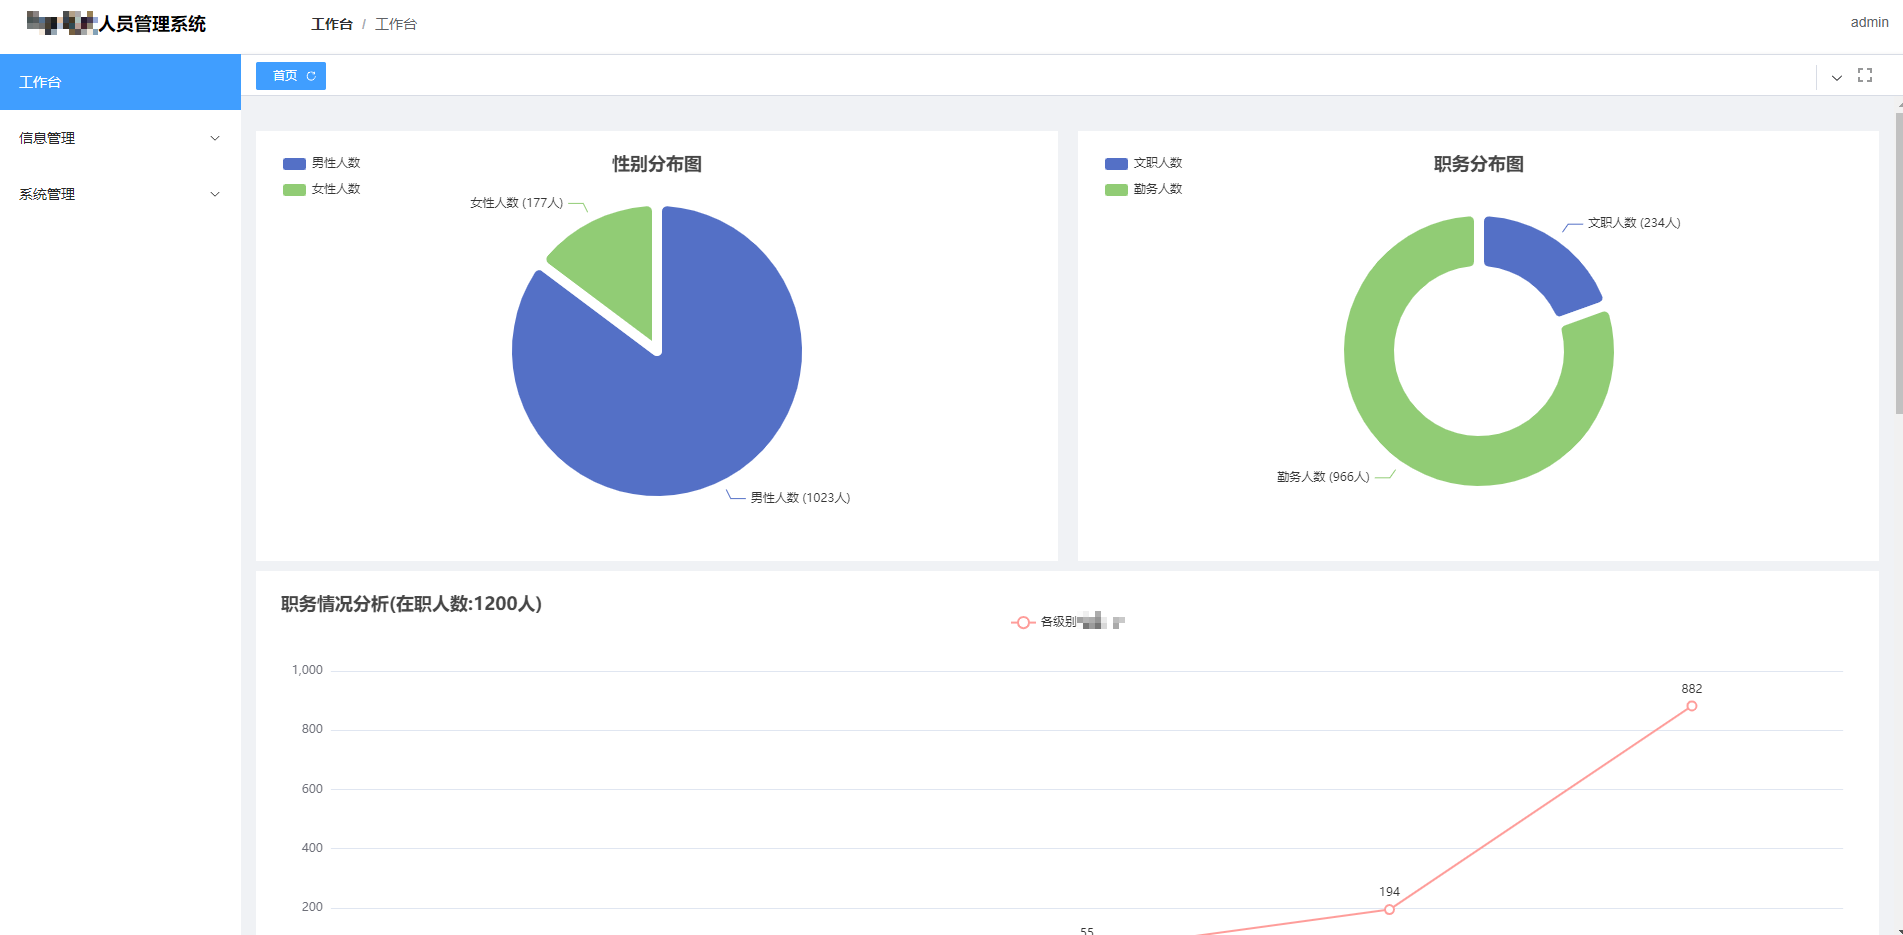The height and width of the screenshot is (935, 1903).
Task: Toggle 勤务人数 legend swatch
Action: click(1116, 189)
